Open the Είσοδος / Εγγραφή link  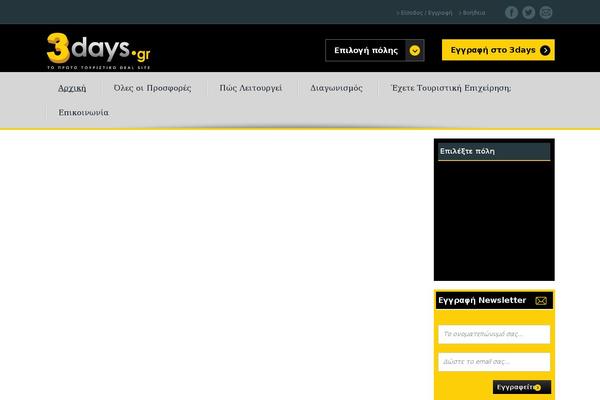424,13
